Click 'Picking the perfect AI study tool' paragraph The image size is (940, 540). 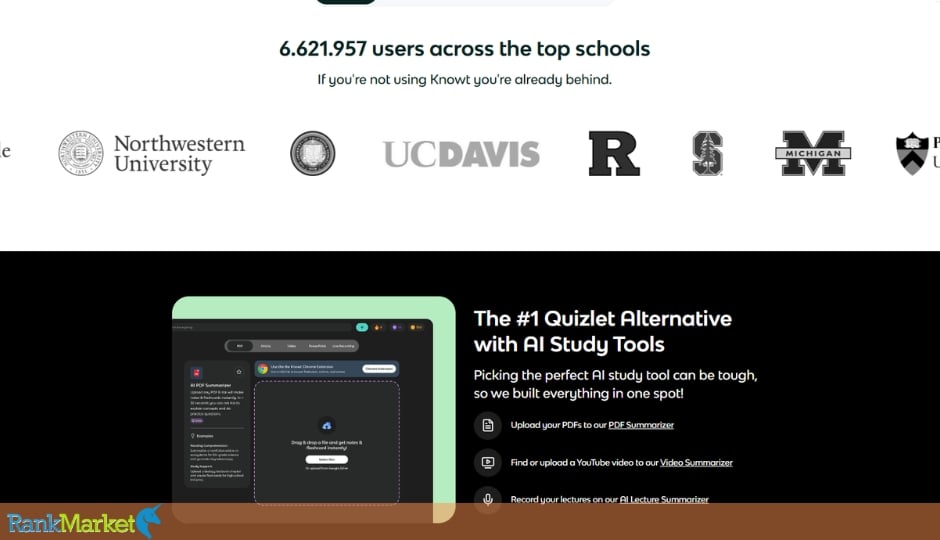(616, 384)
